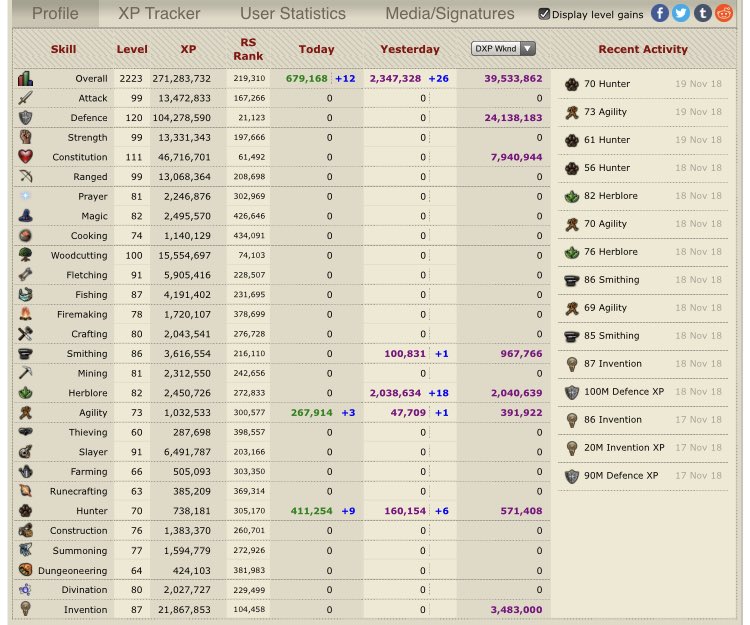Click Hunter today gain 411,254
The image size is (750, 625).
[x=311, y=511]
